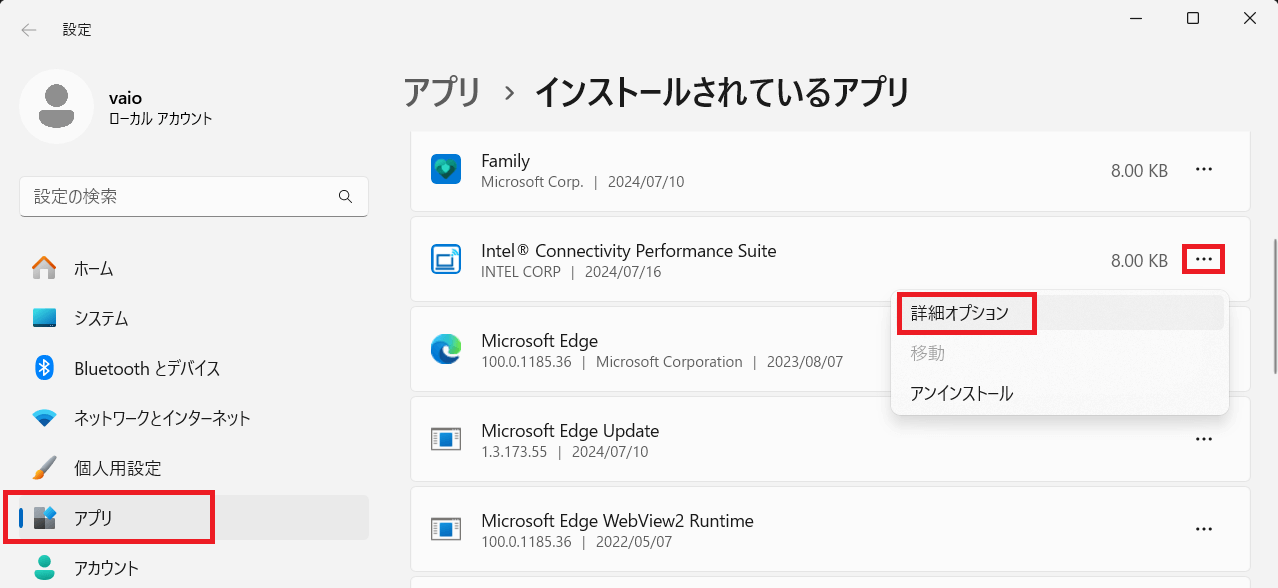Click the Family app icon
The width and height of the screenshot is (1278, 588).
pyautogui.click(x=445, y=170)
